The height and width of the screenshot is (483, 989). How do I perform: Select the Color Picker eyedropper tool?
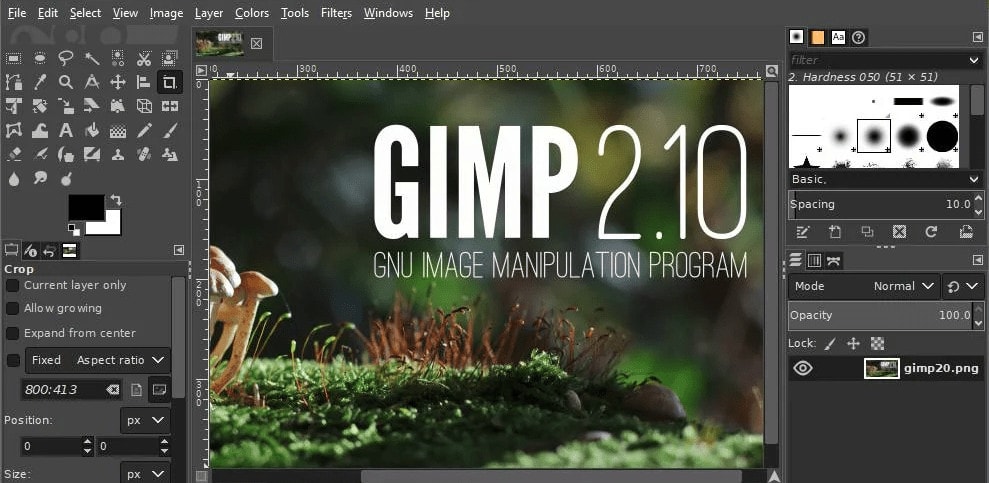tap(40, 82)
